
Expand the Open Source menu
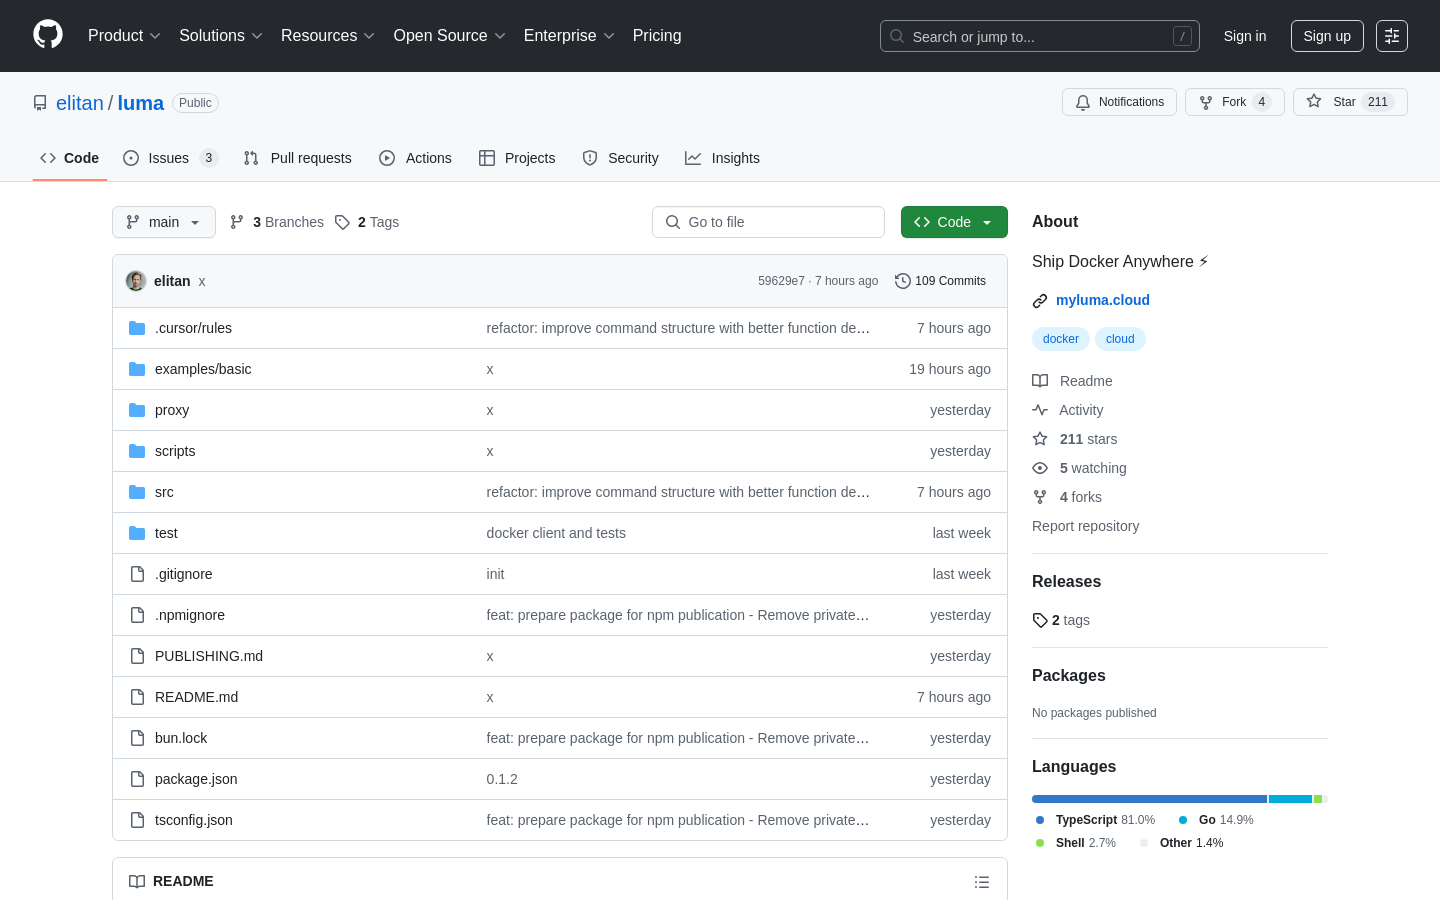(450, 36)
